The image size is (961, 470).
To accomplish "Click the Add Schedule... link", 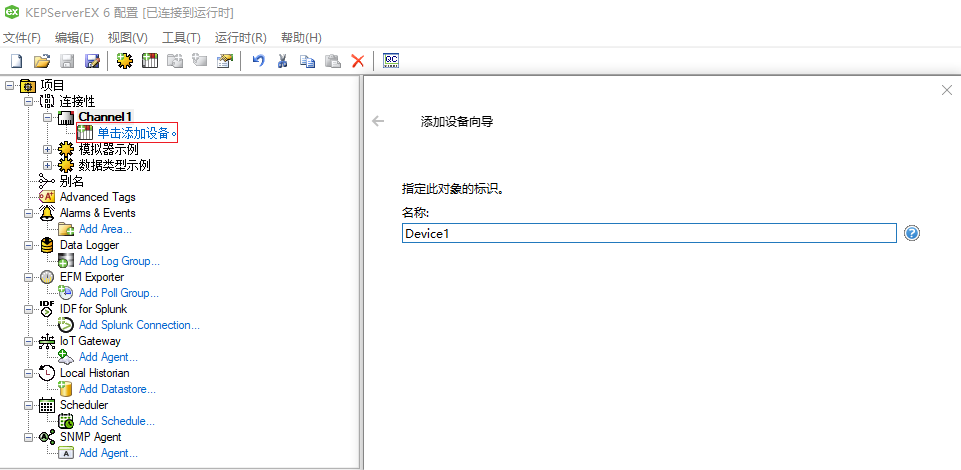I will click(x=116, y=421).
